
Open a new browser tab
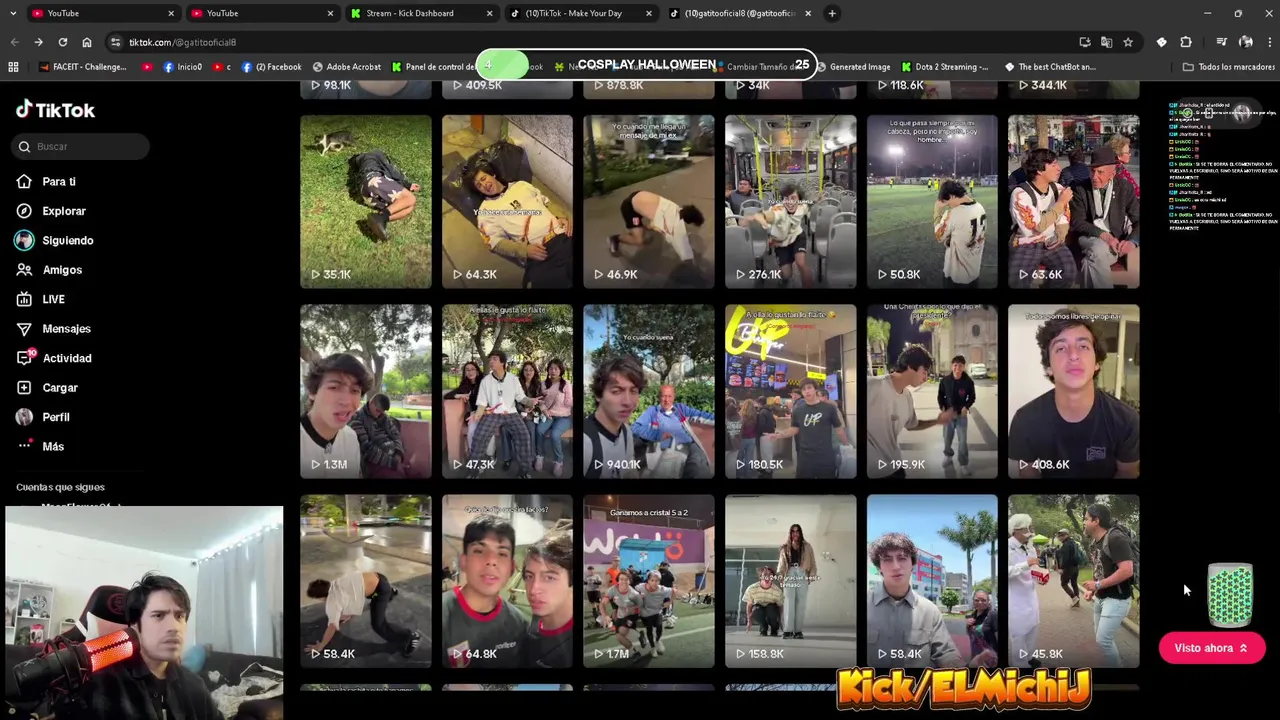(x=832, y=13)
